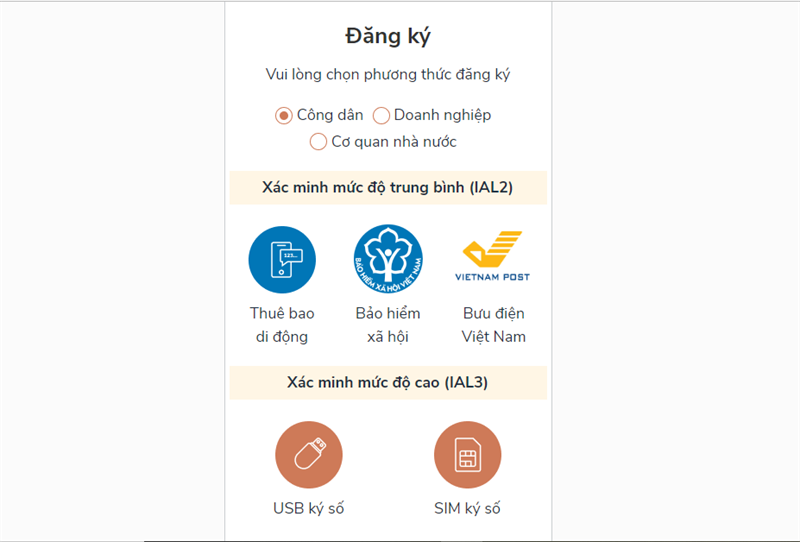Image resolution: width=800 pixels, height=542 pixels.
Task: Select the social insurance emblem icon
Action: (x=388, y=259)
